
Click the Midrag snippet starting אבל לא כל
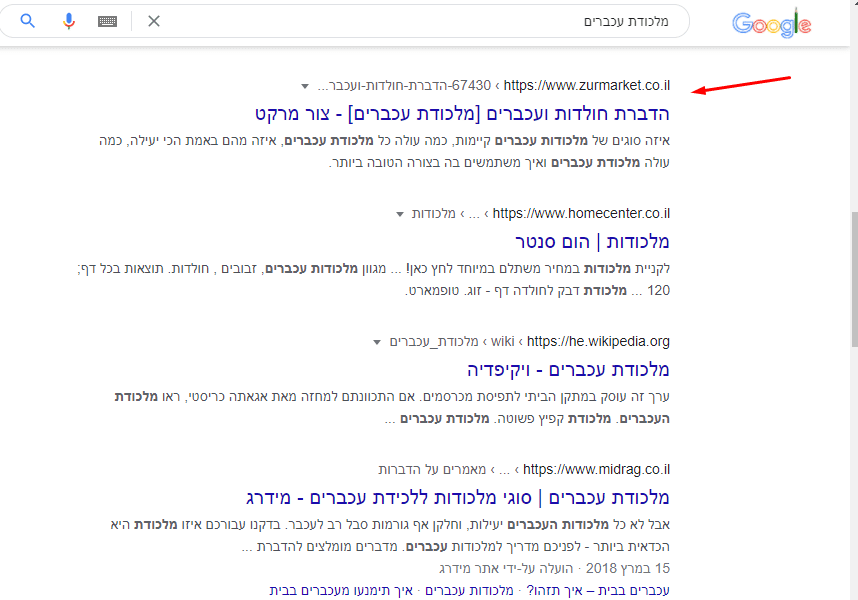click(x=390, y=535)
